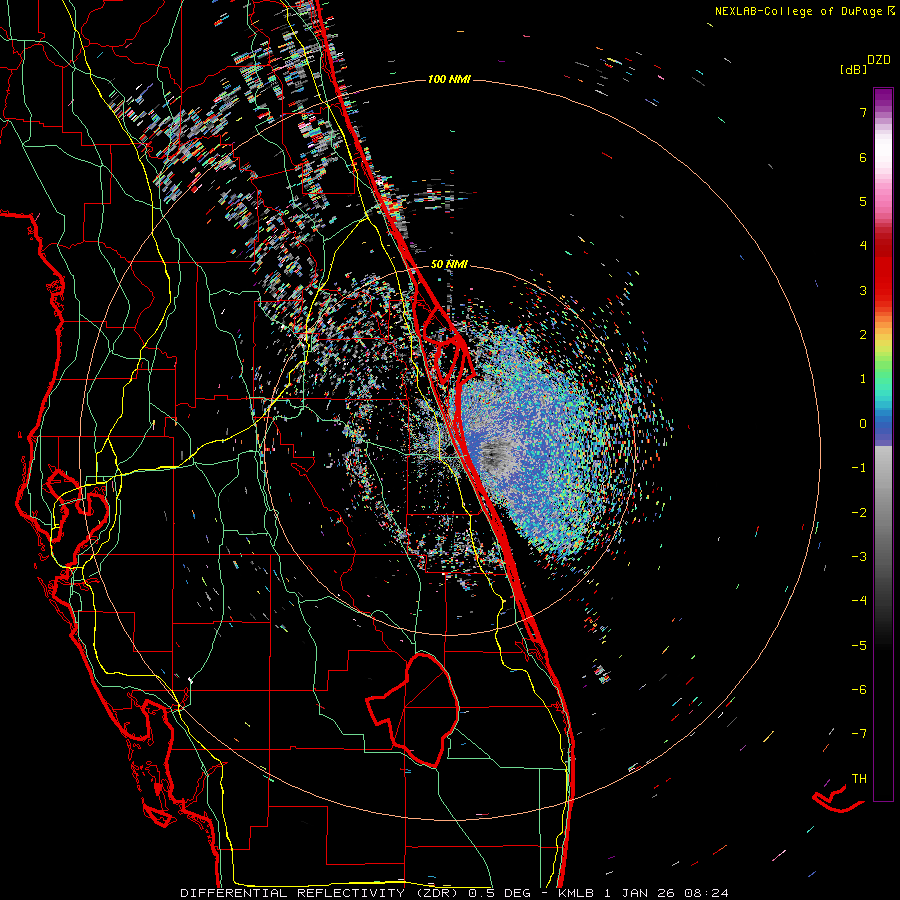Click the 6 value on the color scale
This screenshot has width=900, height=900.
(x=863, y=157)
